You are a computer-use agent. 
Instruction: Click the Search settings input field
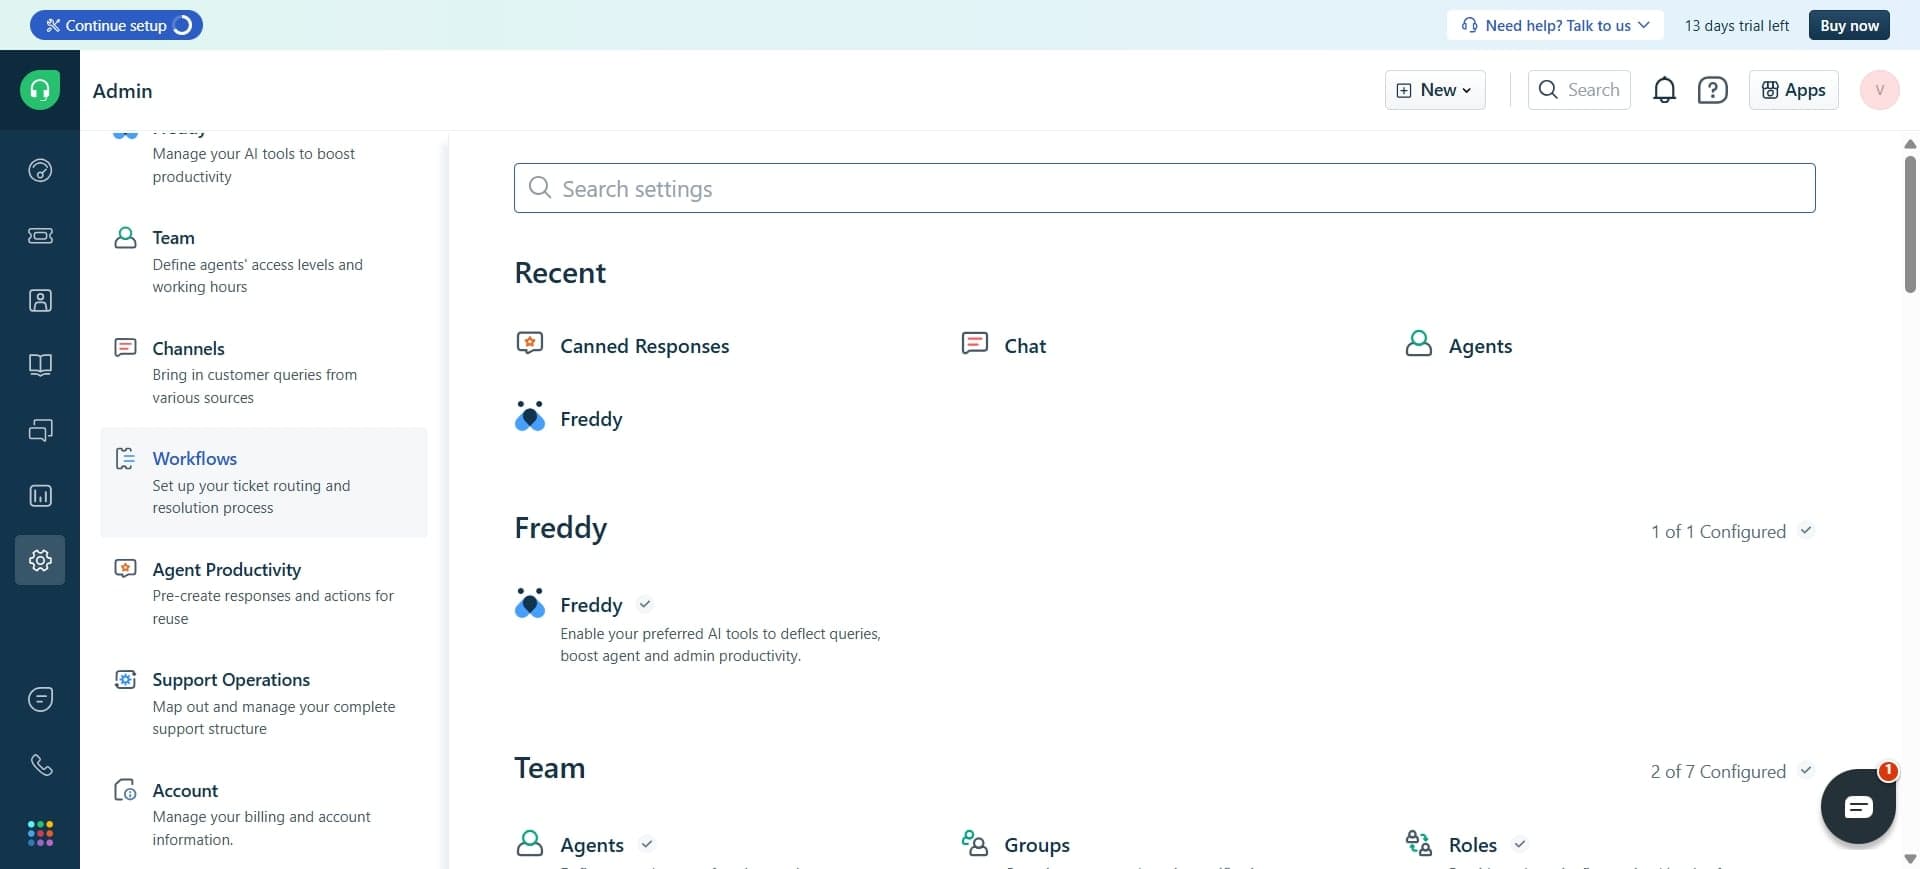coord(1164,189)
